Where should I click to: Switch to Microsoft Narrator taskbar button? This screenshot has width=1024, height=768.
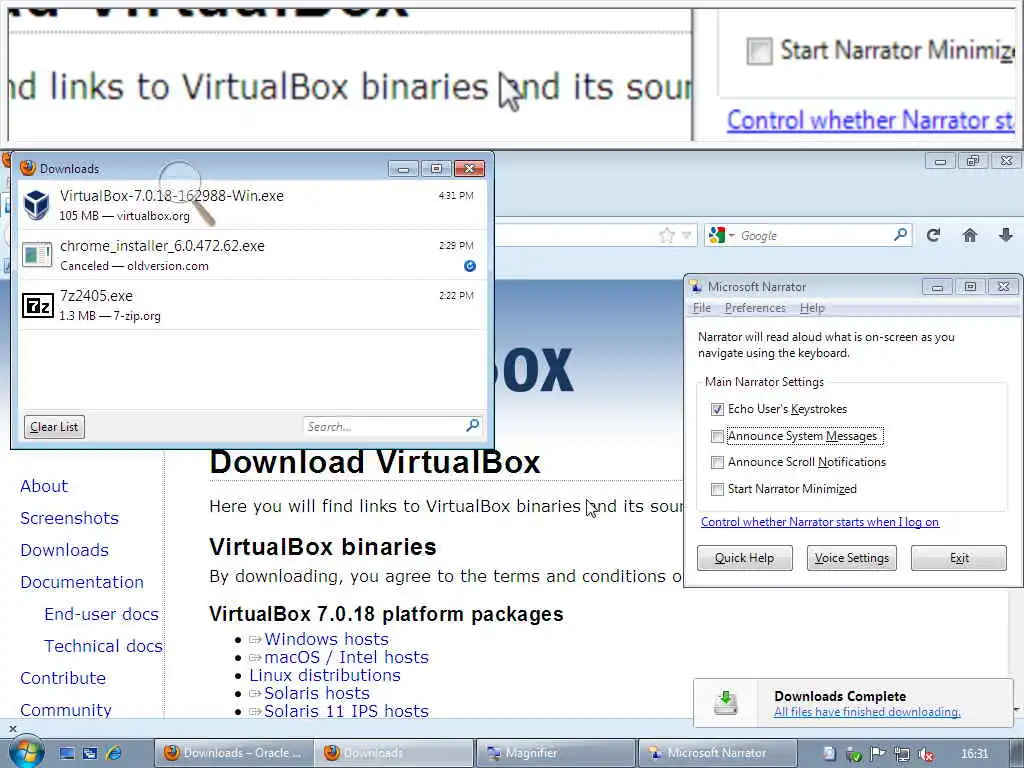716,753
